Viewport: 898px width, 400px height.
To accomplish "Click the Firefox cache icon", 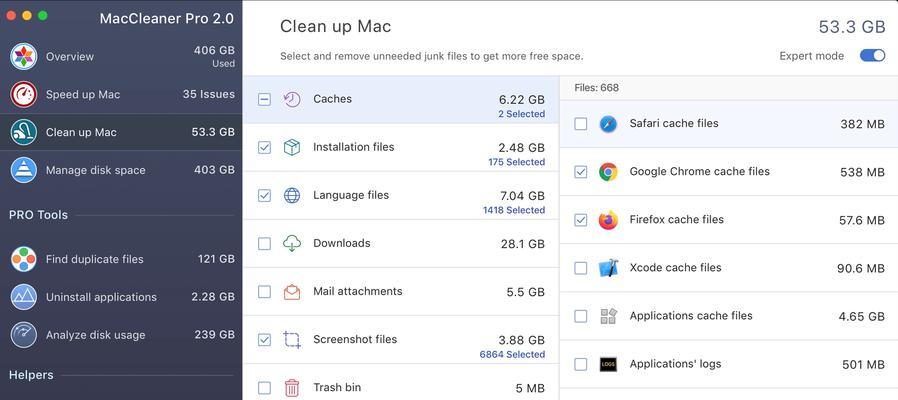I will point(608,220).
